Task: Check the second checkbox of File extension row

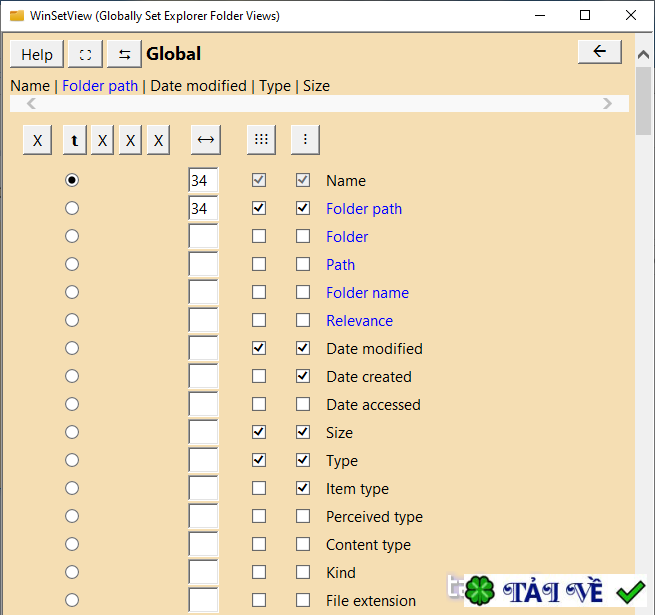Action: (x=303, y=600)
